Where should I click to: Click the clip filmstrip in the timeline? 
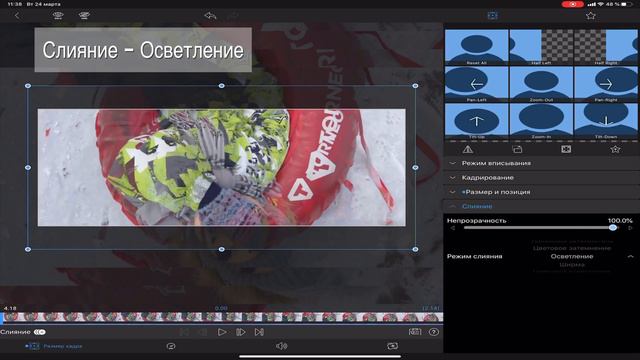[x=223, y=317]
